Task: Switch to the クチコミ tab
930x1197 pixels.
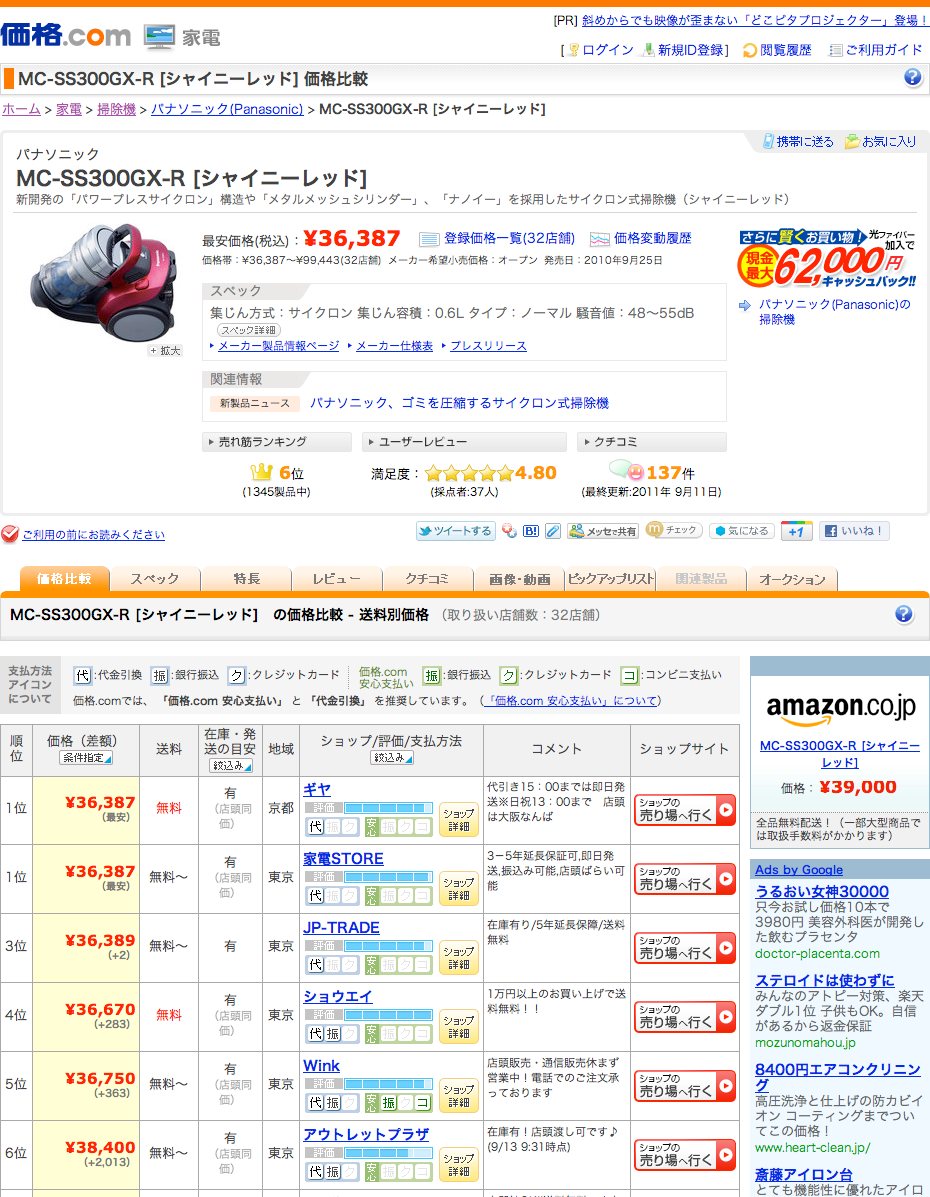Action: click(x=428, y=579)
